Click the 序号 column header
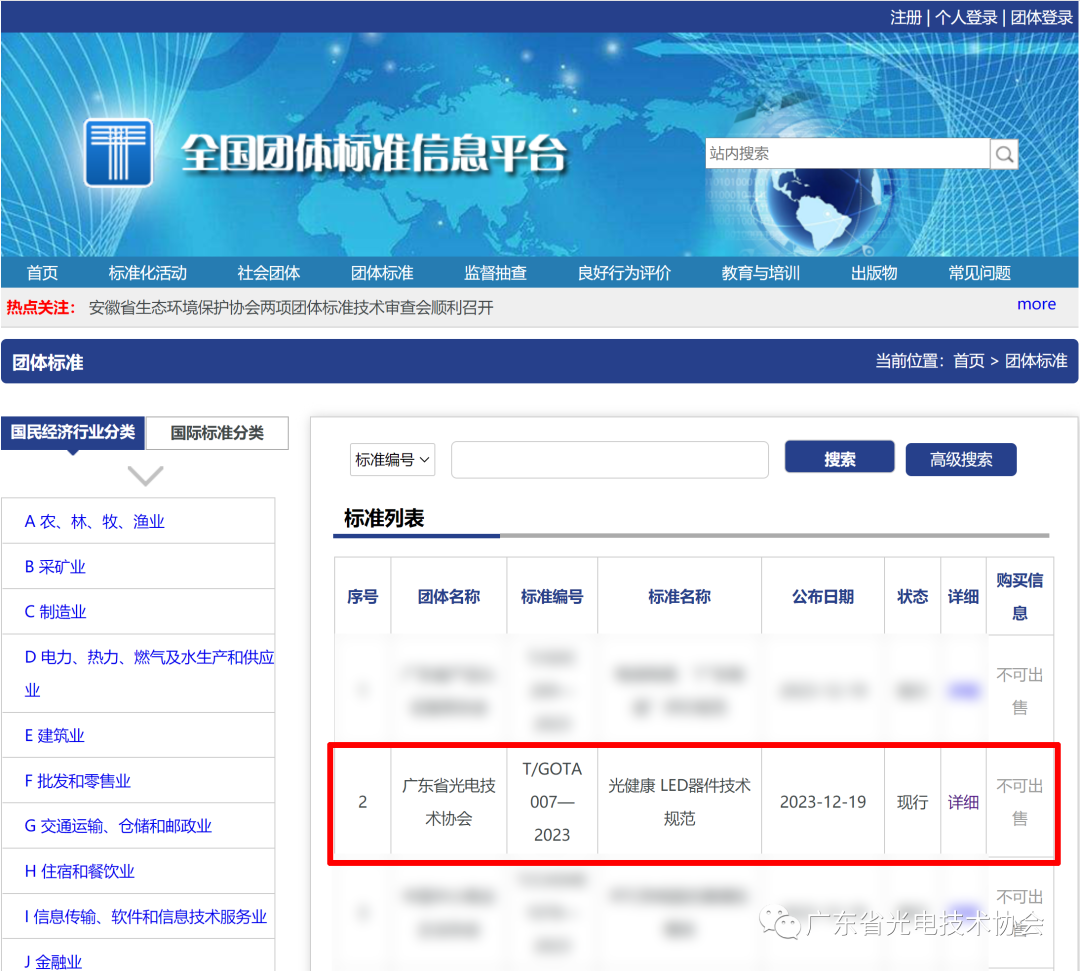This screenshot has width=1080, height=971. (x=362, y=596)
